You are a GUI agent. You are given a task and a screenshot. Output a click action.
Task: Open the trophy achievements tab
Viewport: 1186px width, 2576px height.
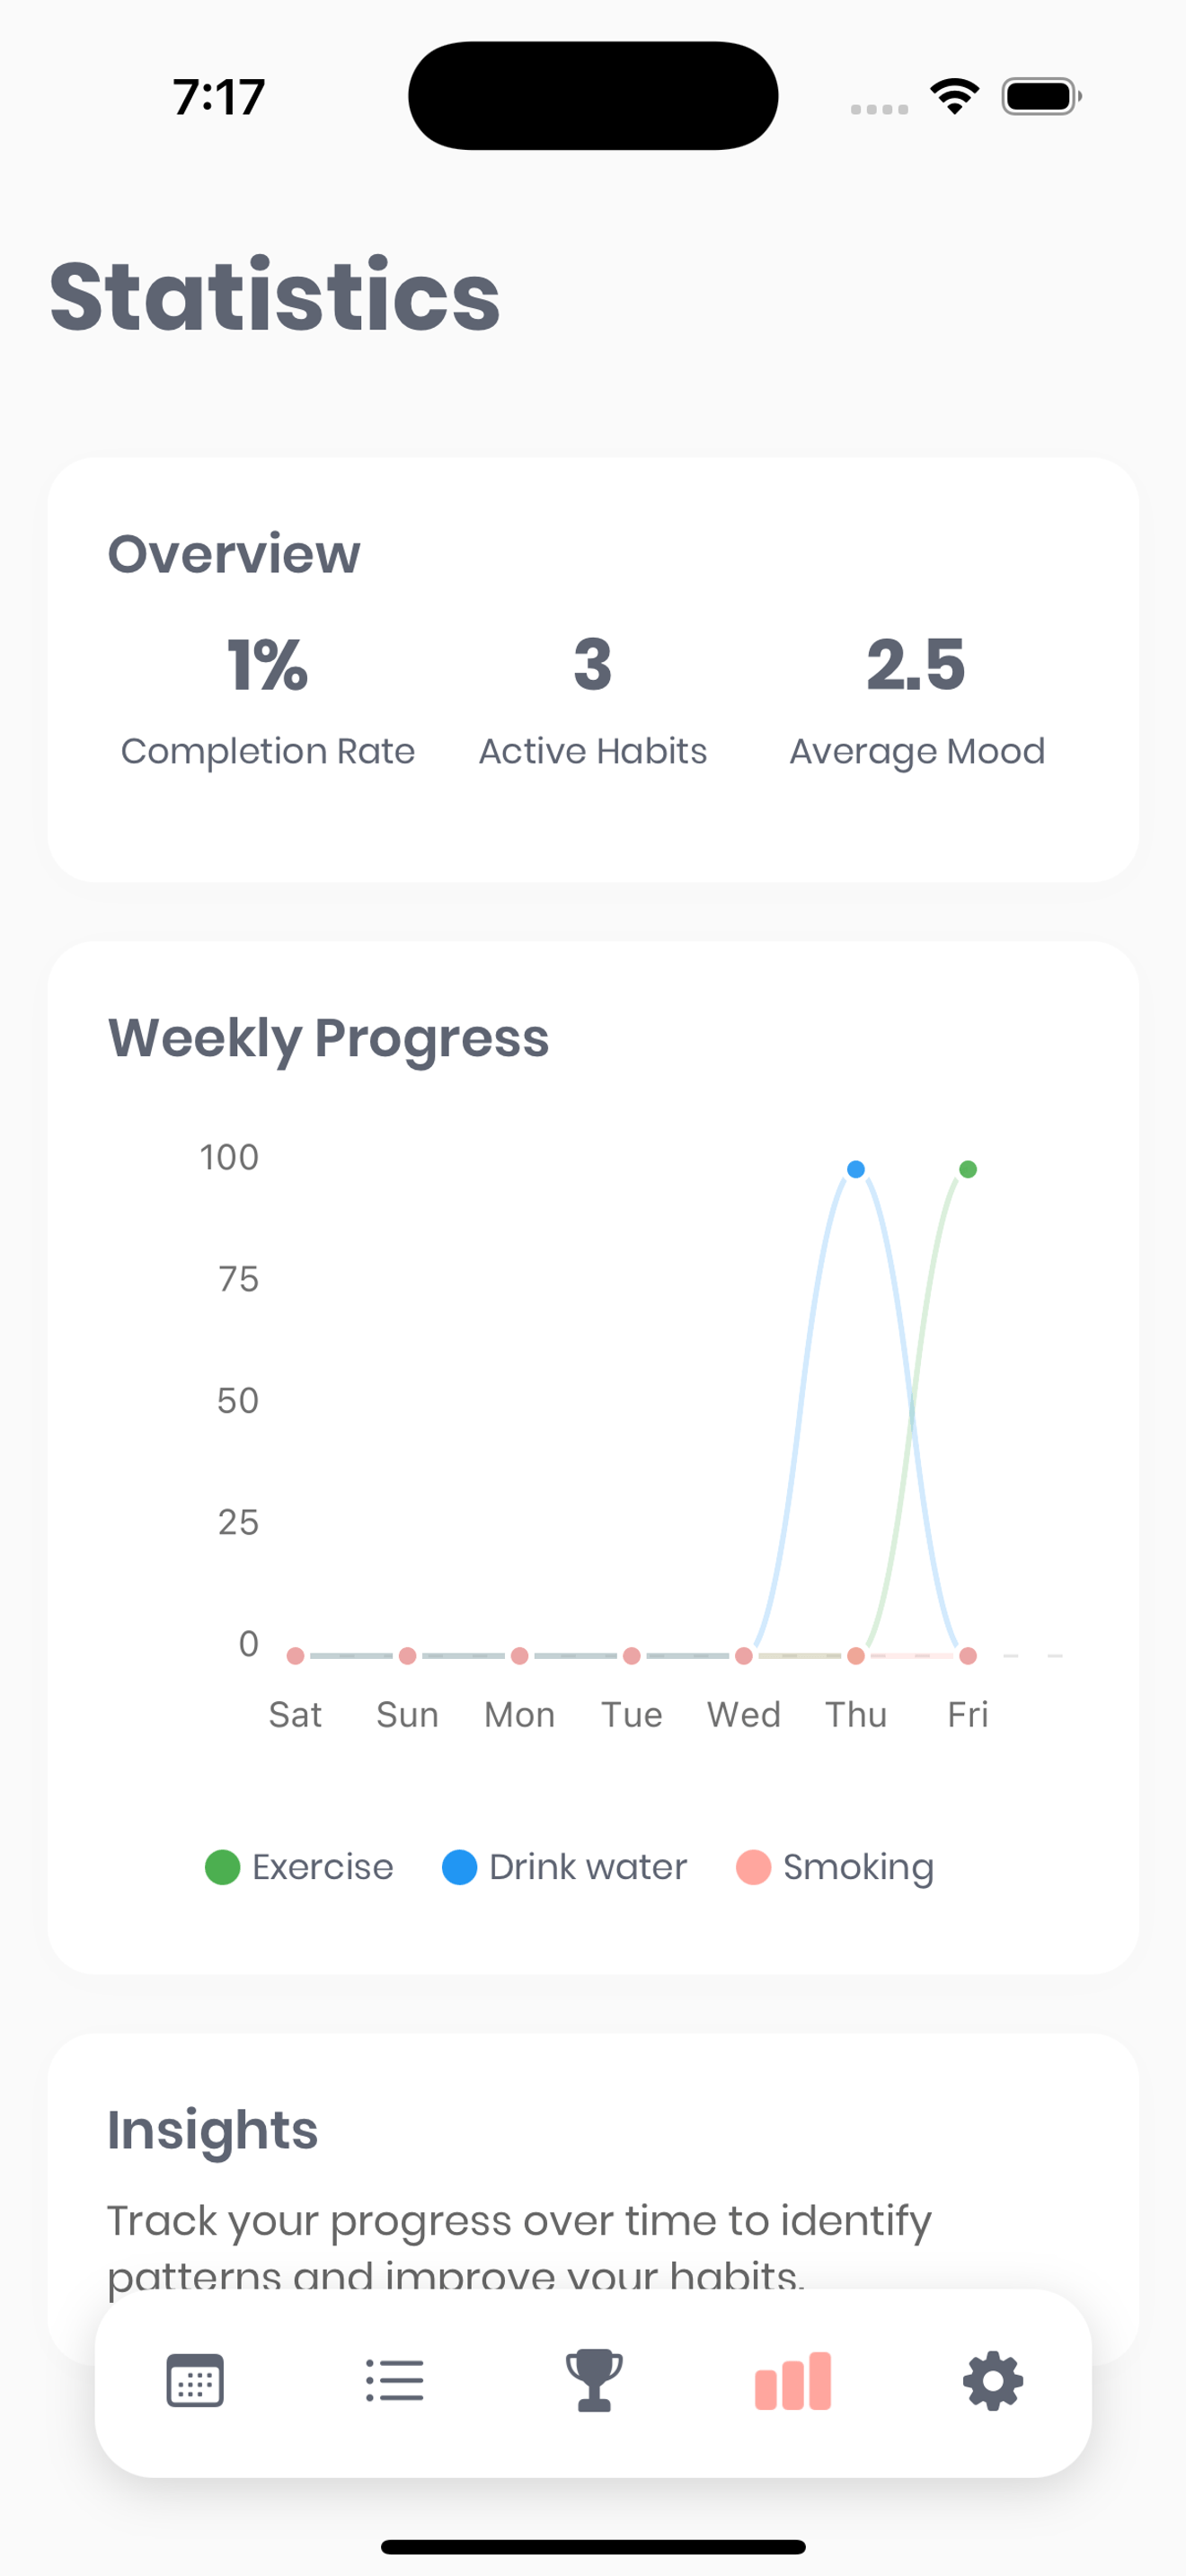click(x=594, y=2380)
